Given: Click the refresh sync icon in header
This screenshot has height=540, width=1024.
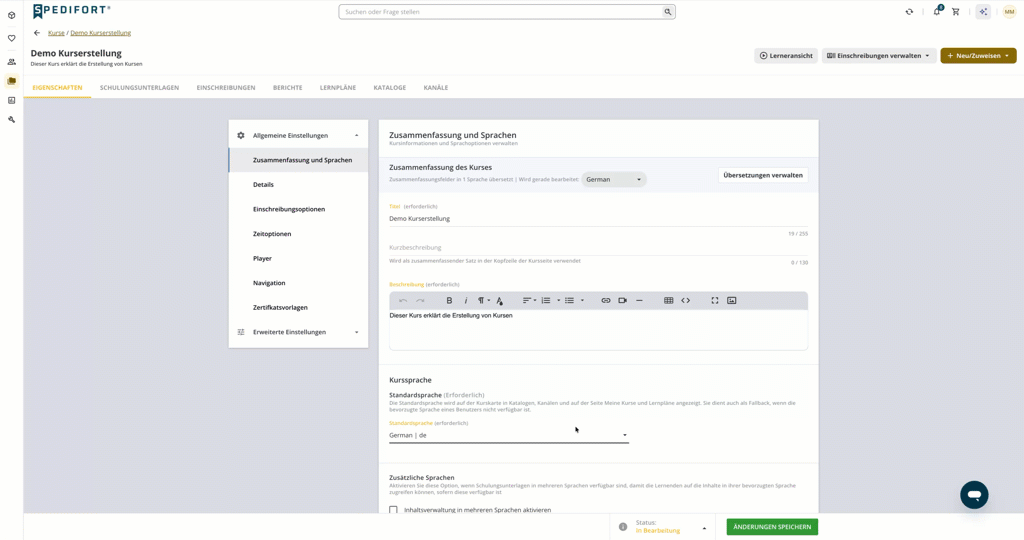Looking at the screenshot, I should [909, 12].
